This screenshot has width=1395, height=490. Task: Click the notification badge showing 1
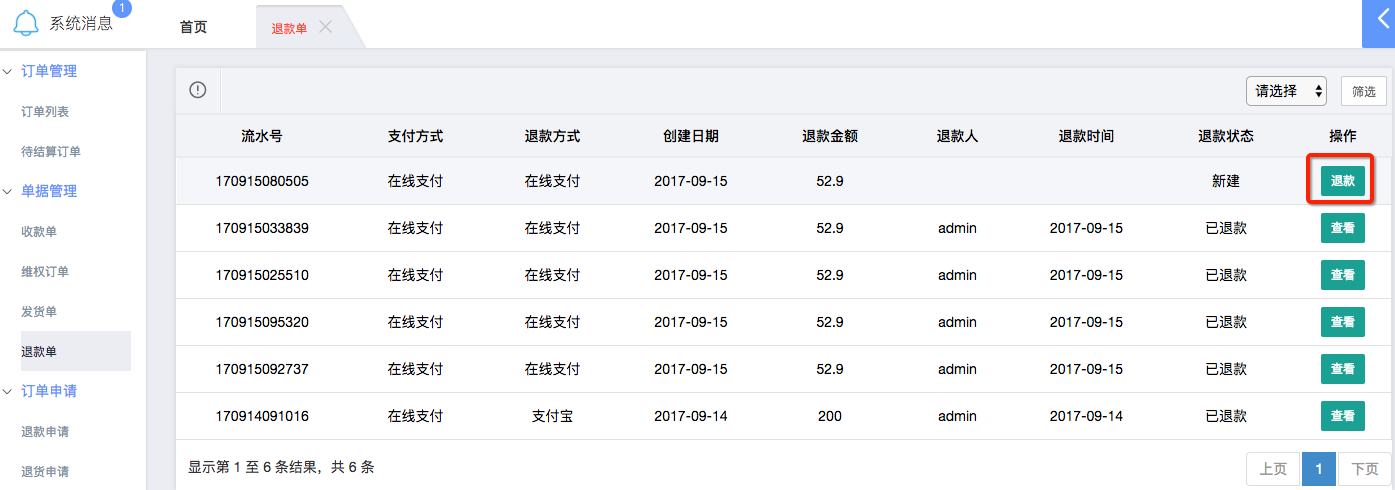pyautogui.click(x=122, y=9)
